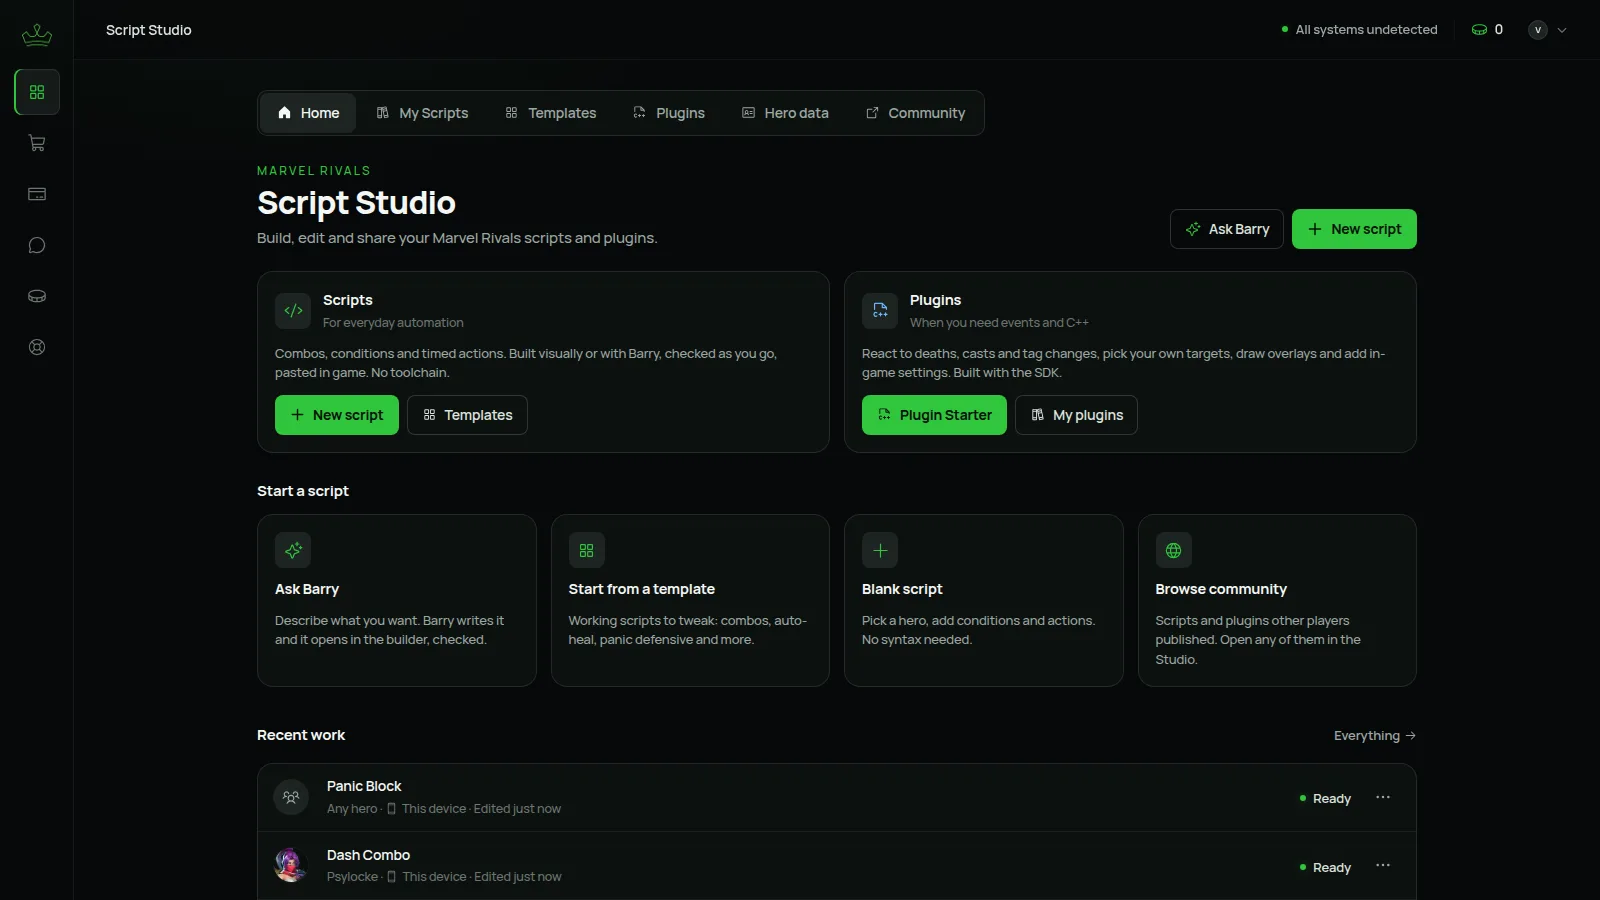Open more options for Panic Block
This screenshot has height=900, width=1600.
click(1383, 797)
